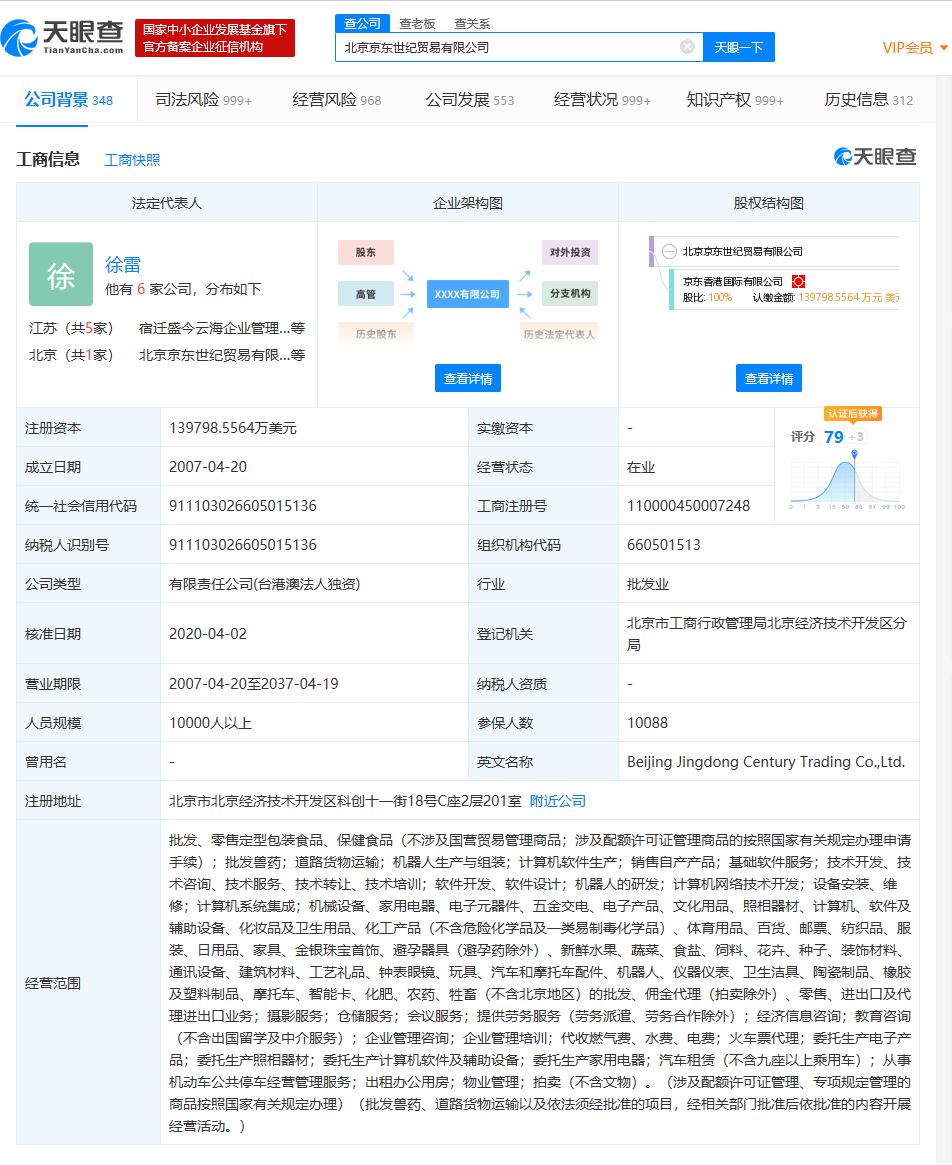Viewport: 952px width, 1165px height.
Task: Click the 在业 operating status value
Action: 641,467
